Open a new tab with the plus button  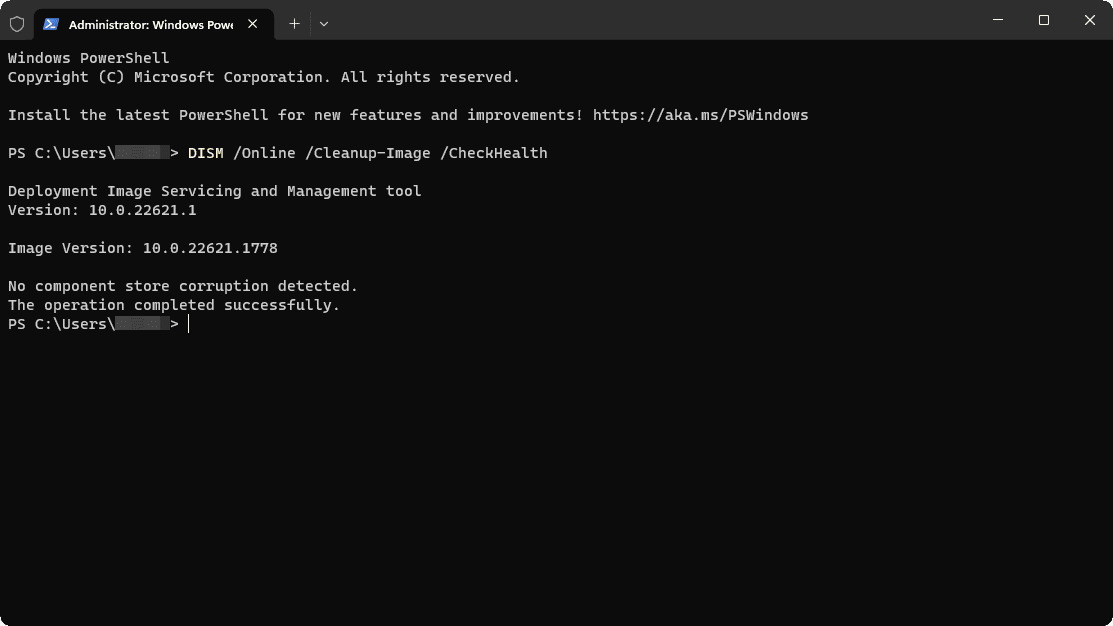tap(294, 23)
